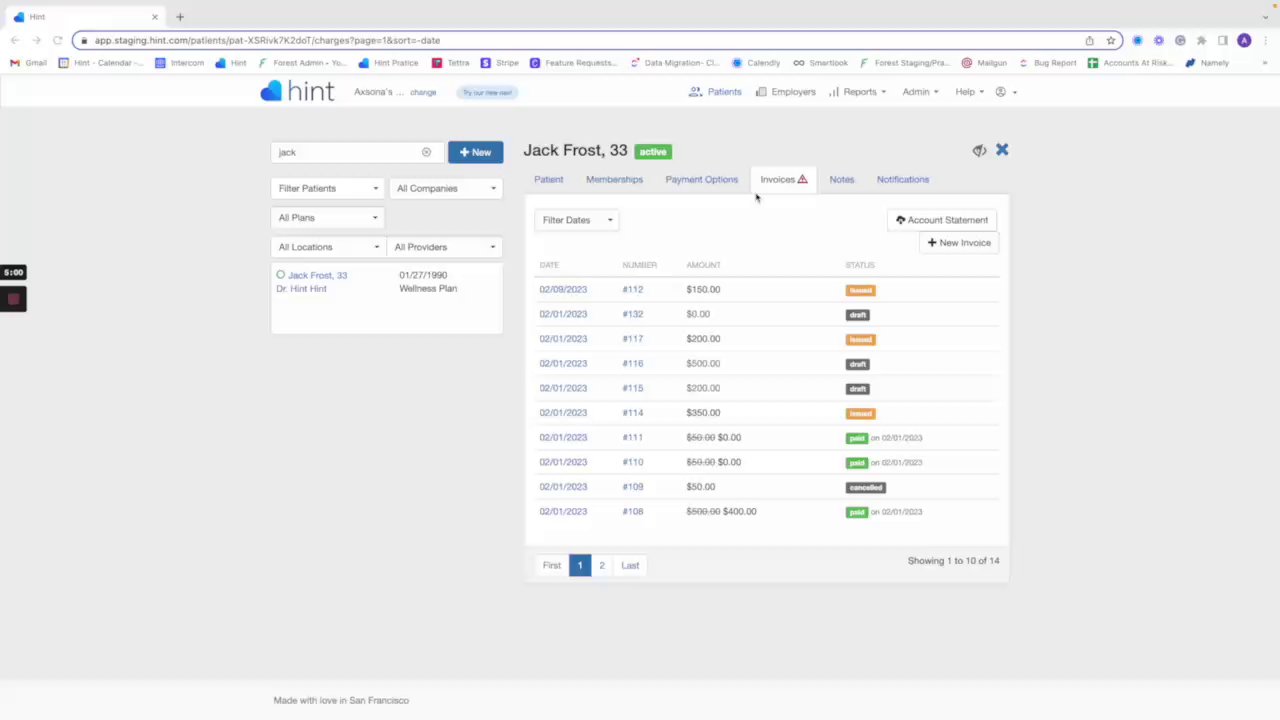Viewport: 1280px width, 720px height.
Task: Click browser address bar URL
Action: (267, 40)
